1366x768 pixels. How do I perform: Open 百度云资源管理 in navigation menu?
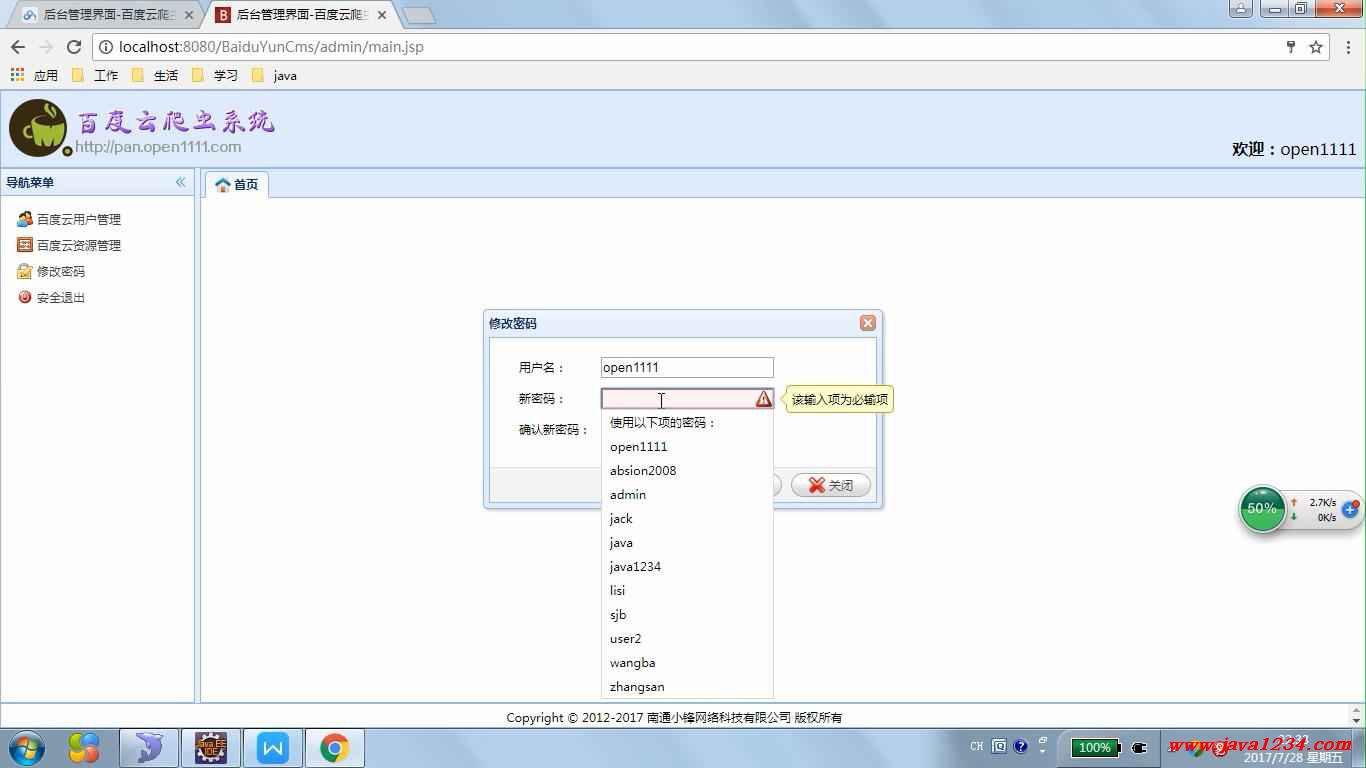(69, 245)
